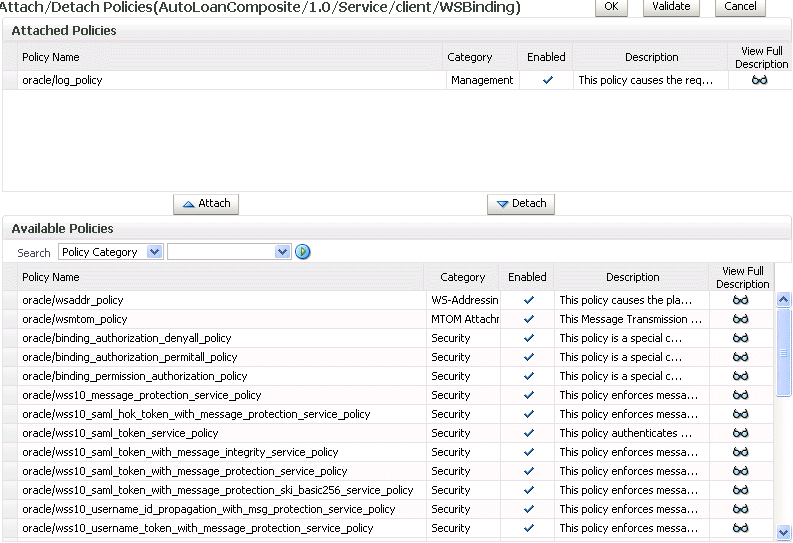The height and width of the screenshot is (543, 793).
Task: Attach the selected policy
Action: point(206,204)
